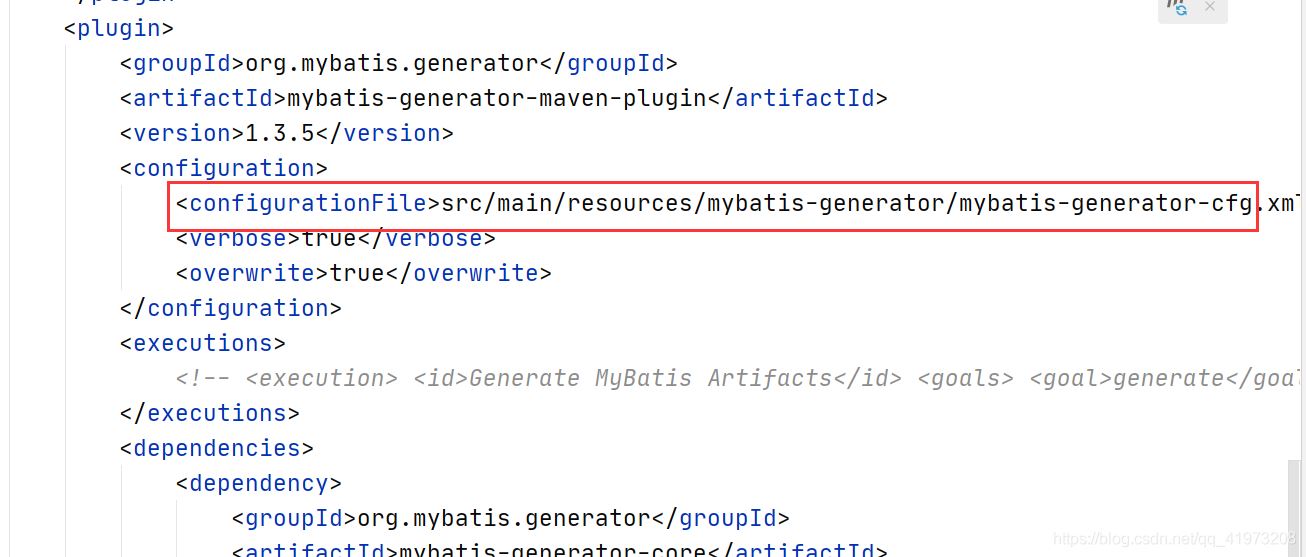The image size is (1306, 557).
Task: Click the opening <dependency> tag
Action: (259, 483)
